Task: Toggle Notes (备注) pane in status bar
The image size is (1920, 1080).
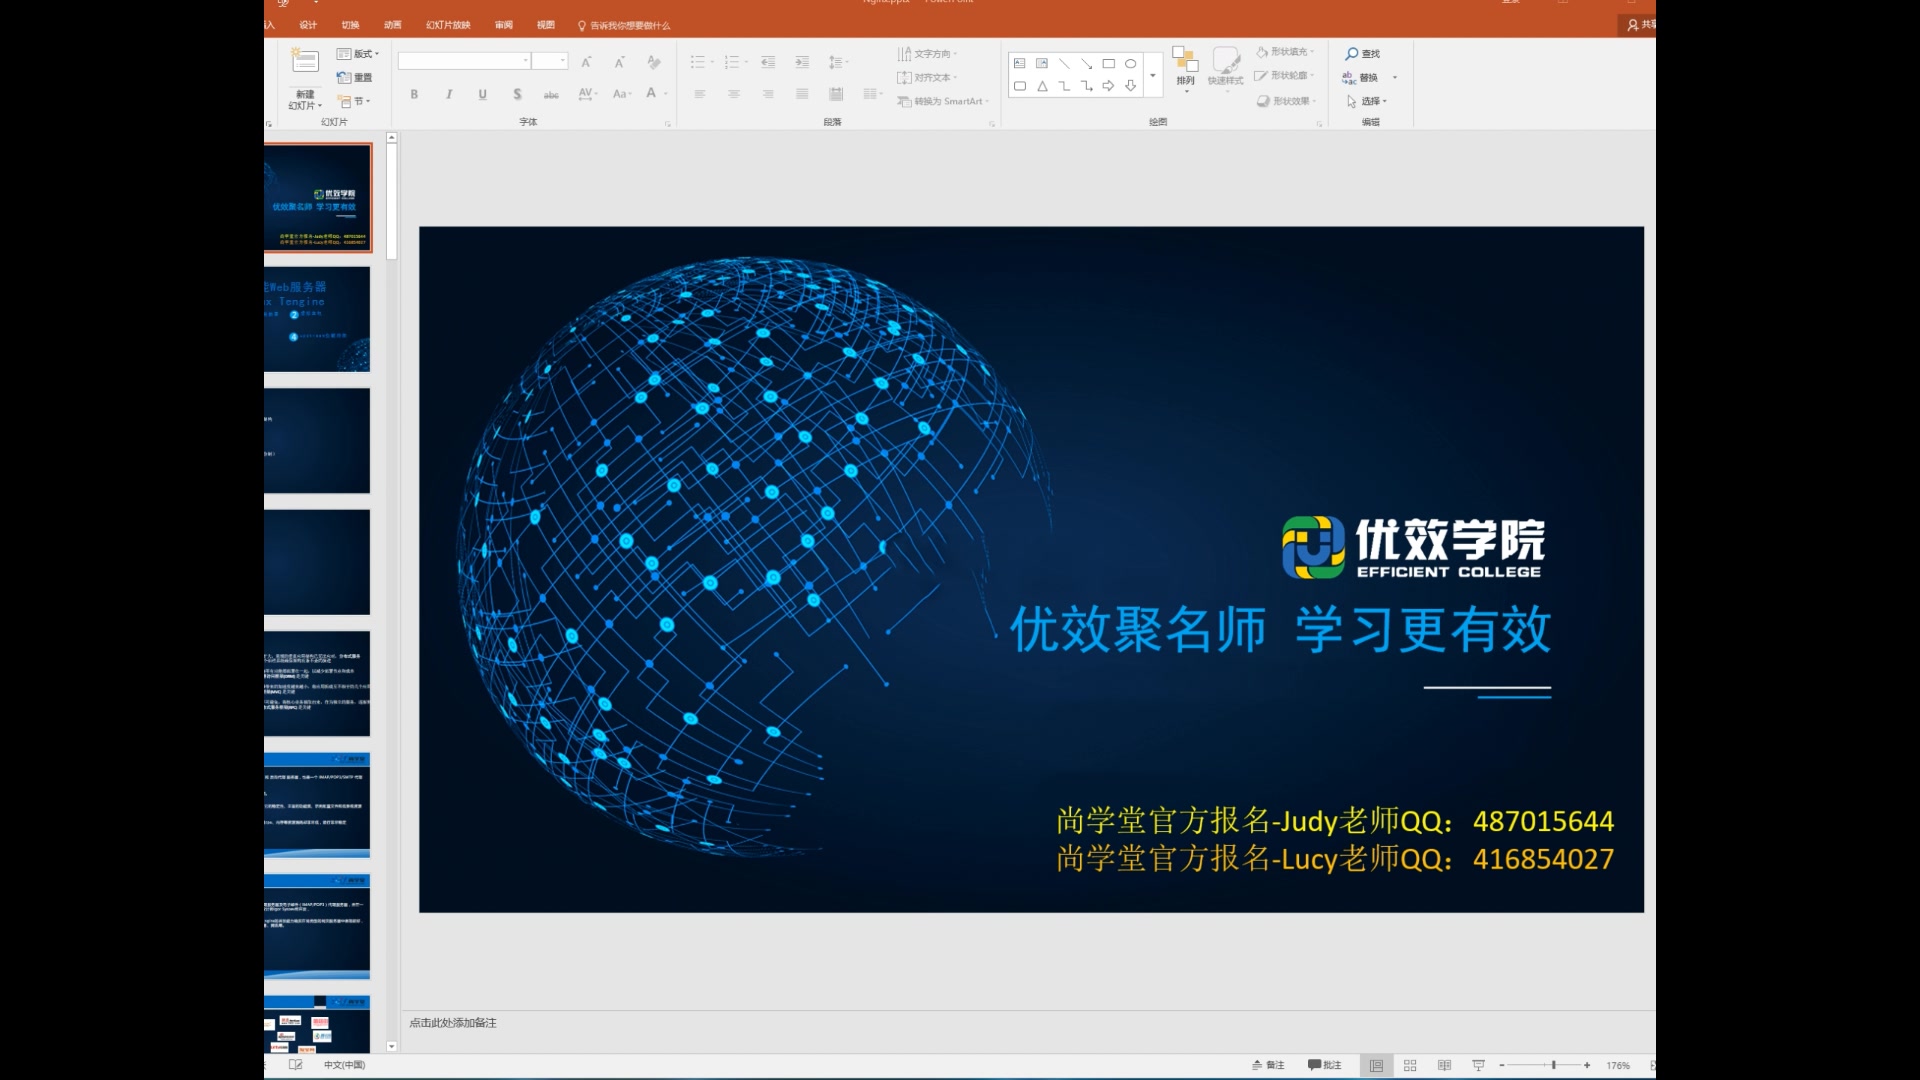Action: [1268, 1066]
